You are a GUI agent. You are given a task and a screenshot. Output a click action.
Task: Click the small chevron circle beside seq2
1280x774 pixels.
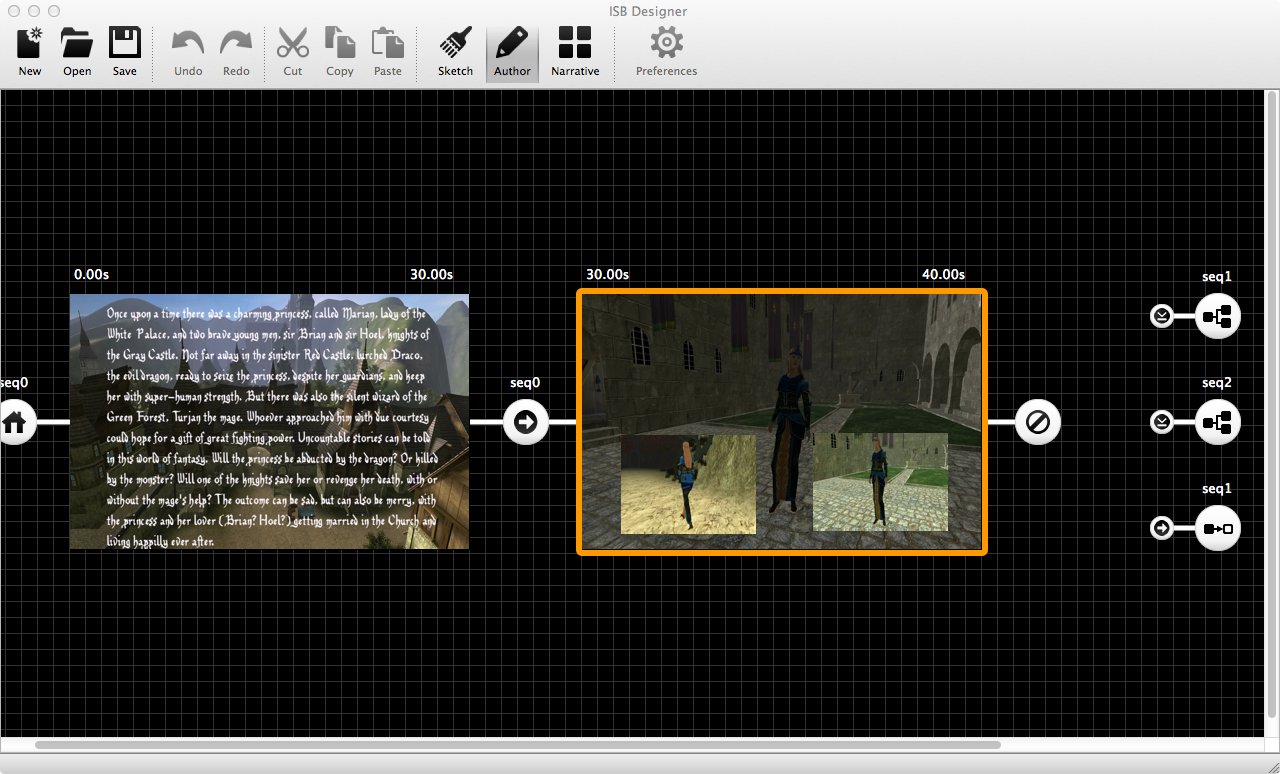[x=1162, y=422]
